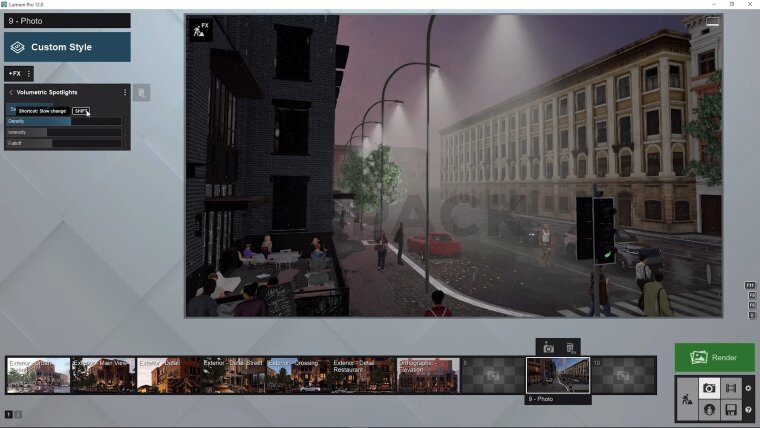Open settings gear icon
This screenshot has height=428, width=760.
point(748,388)
